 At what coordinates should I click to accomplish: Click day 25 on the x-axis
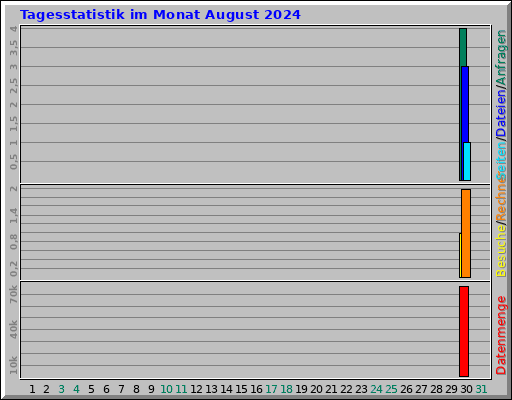coord(391,389)
